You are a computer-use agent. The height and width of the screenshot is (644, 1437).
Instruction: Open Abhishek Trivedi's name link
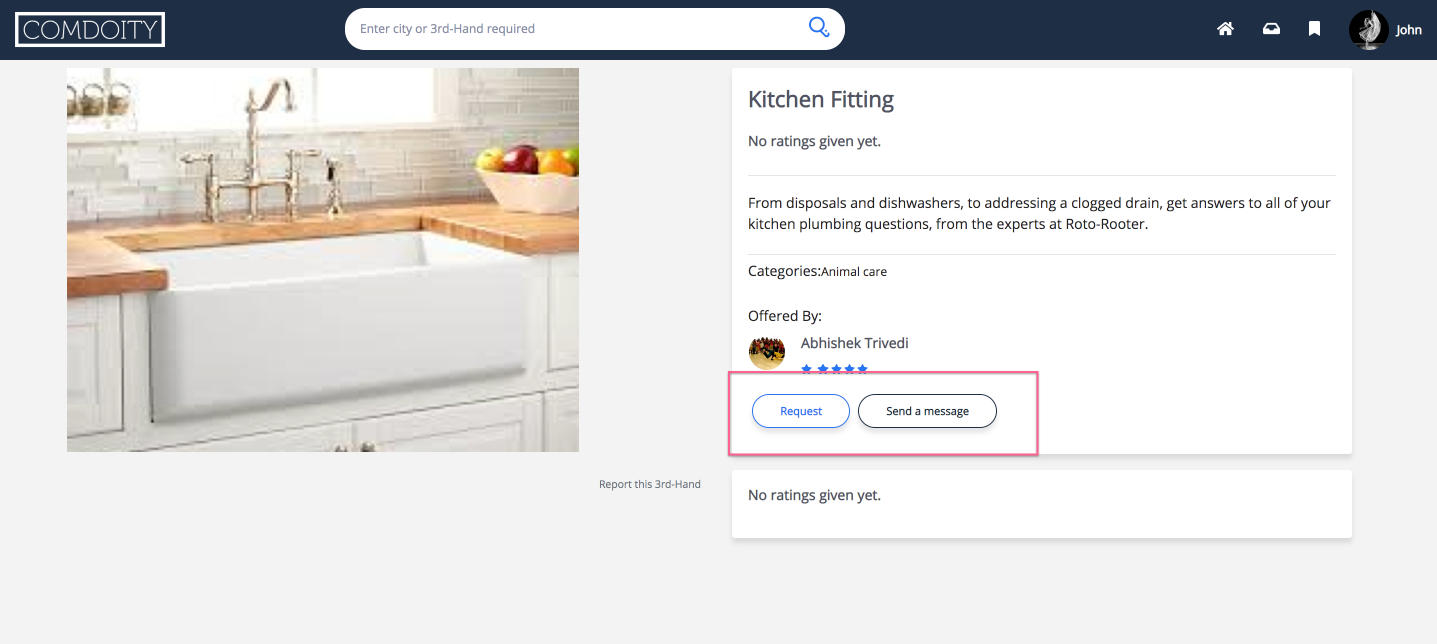click(854, 343)
